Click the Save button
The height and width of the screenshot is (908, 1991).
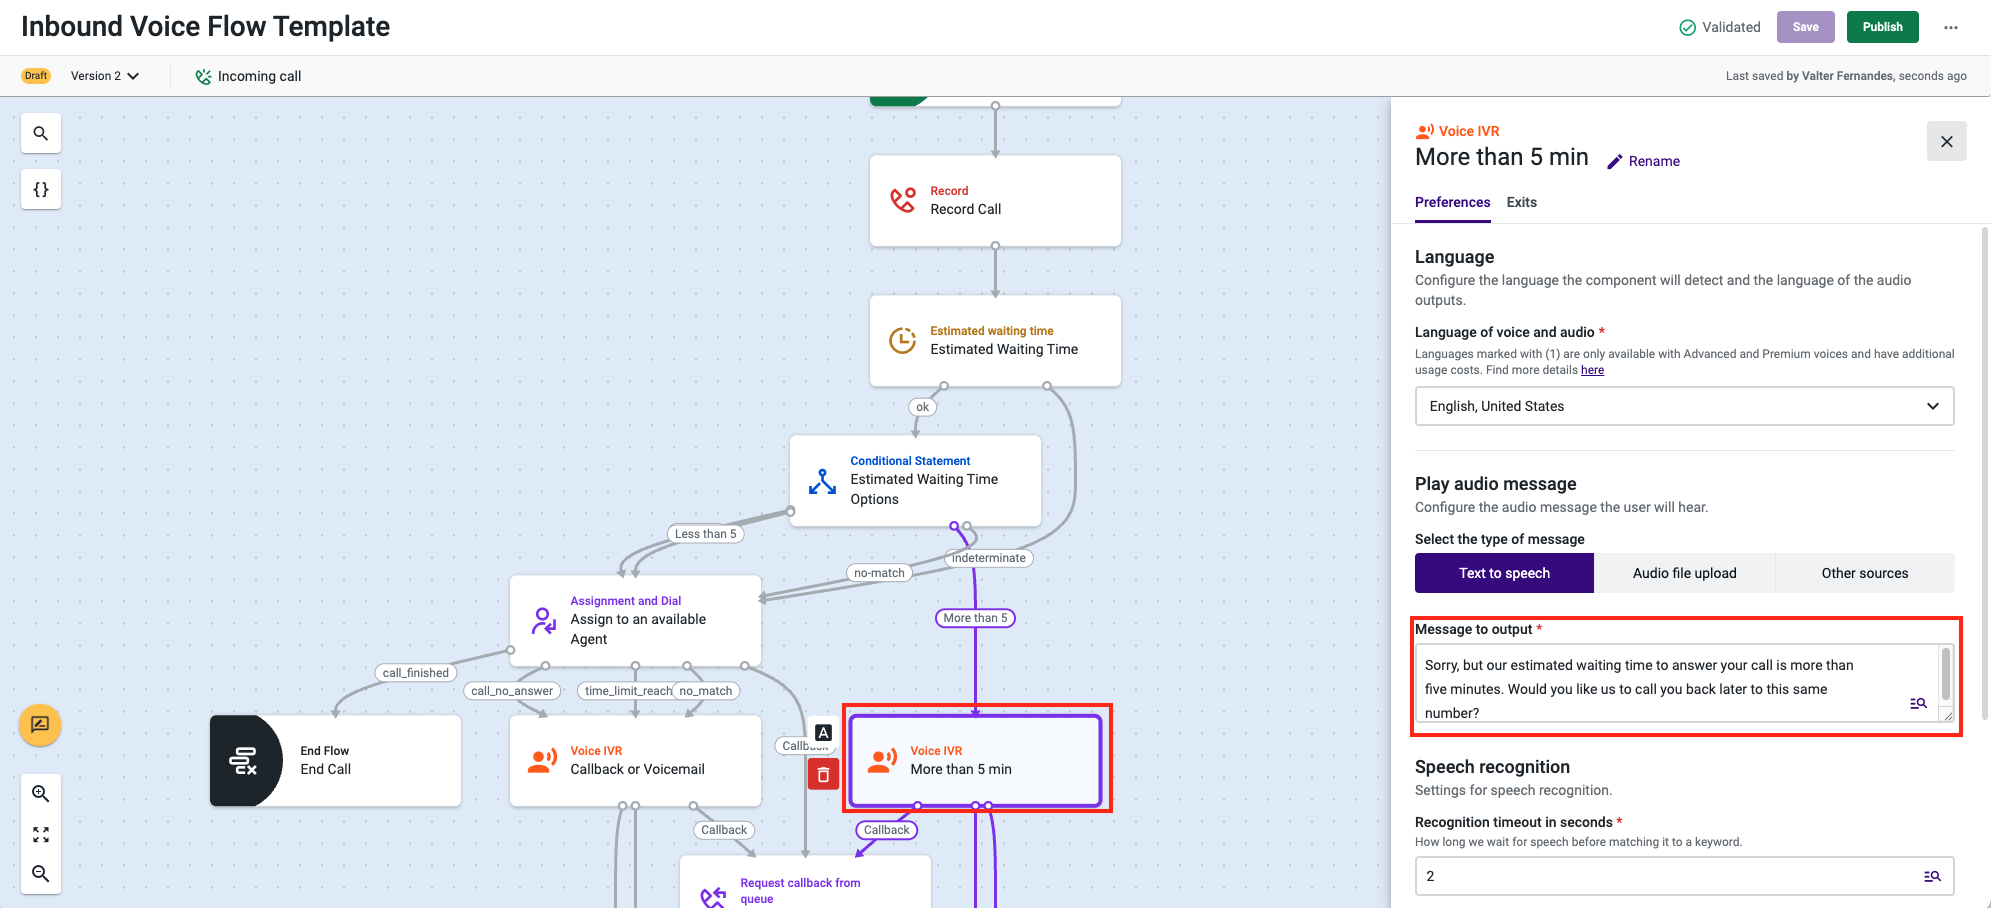[x=1805, y=27]
